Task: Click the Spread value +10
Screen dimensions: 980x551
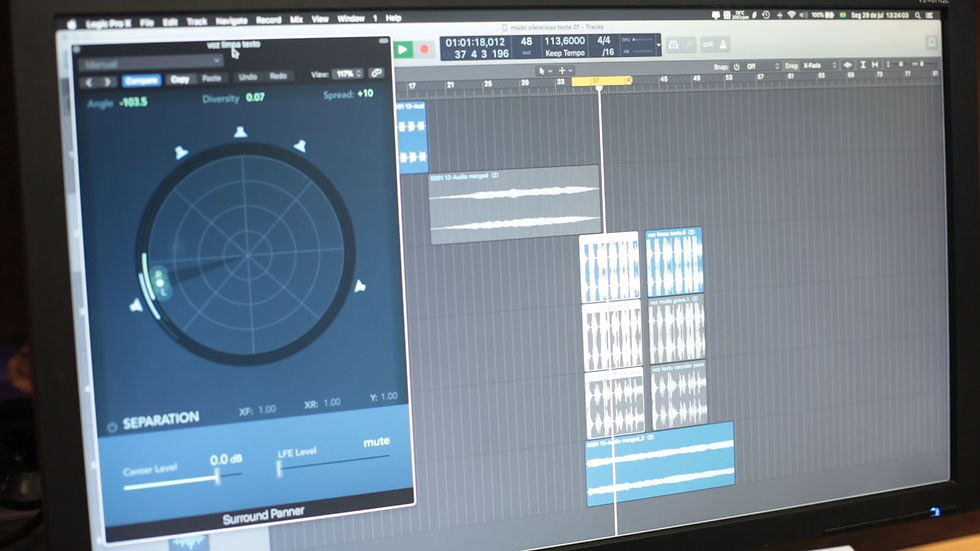Action: point(365,94)
